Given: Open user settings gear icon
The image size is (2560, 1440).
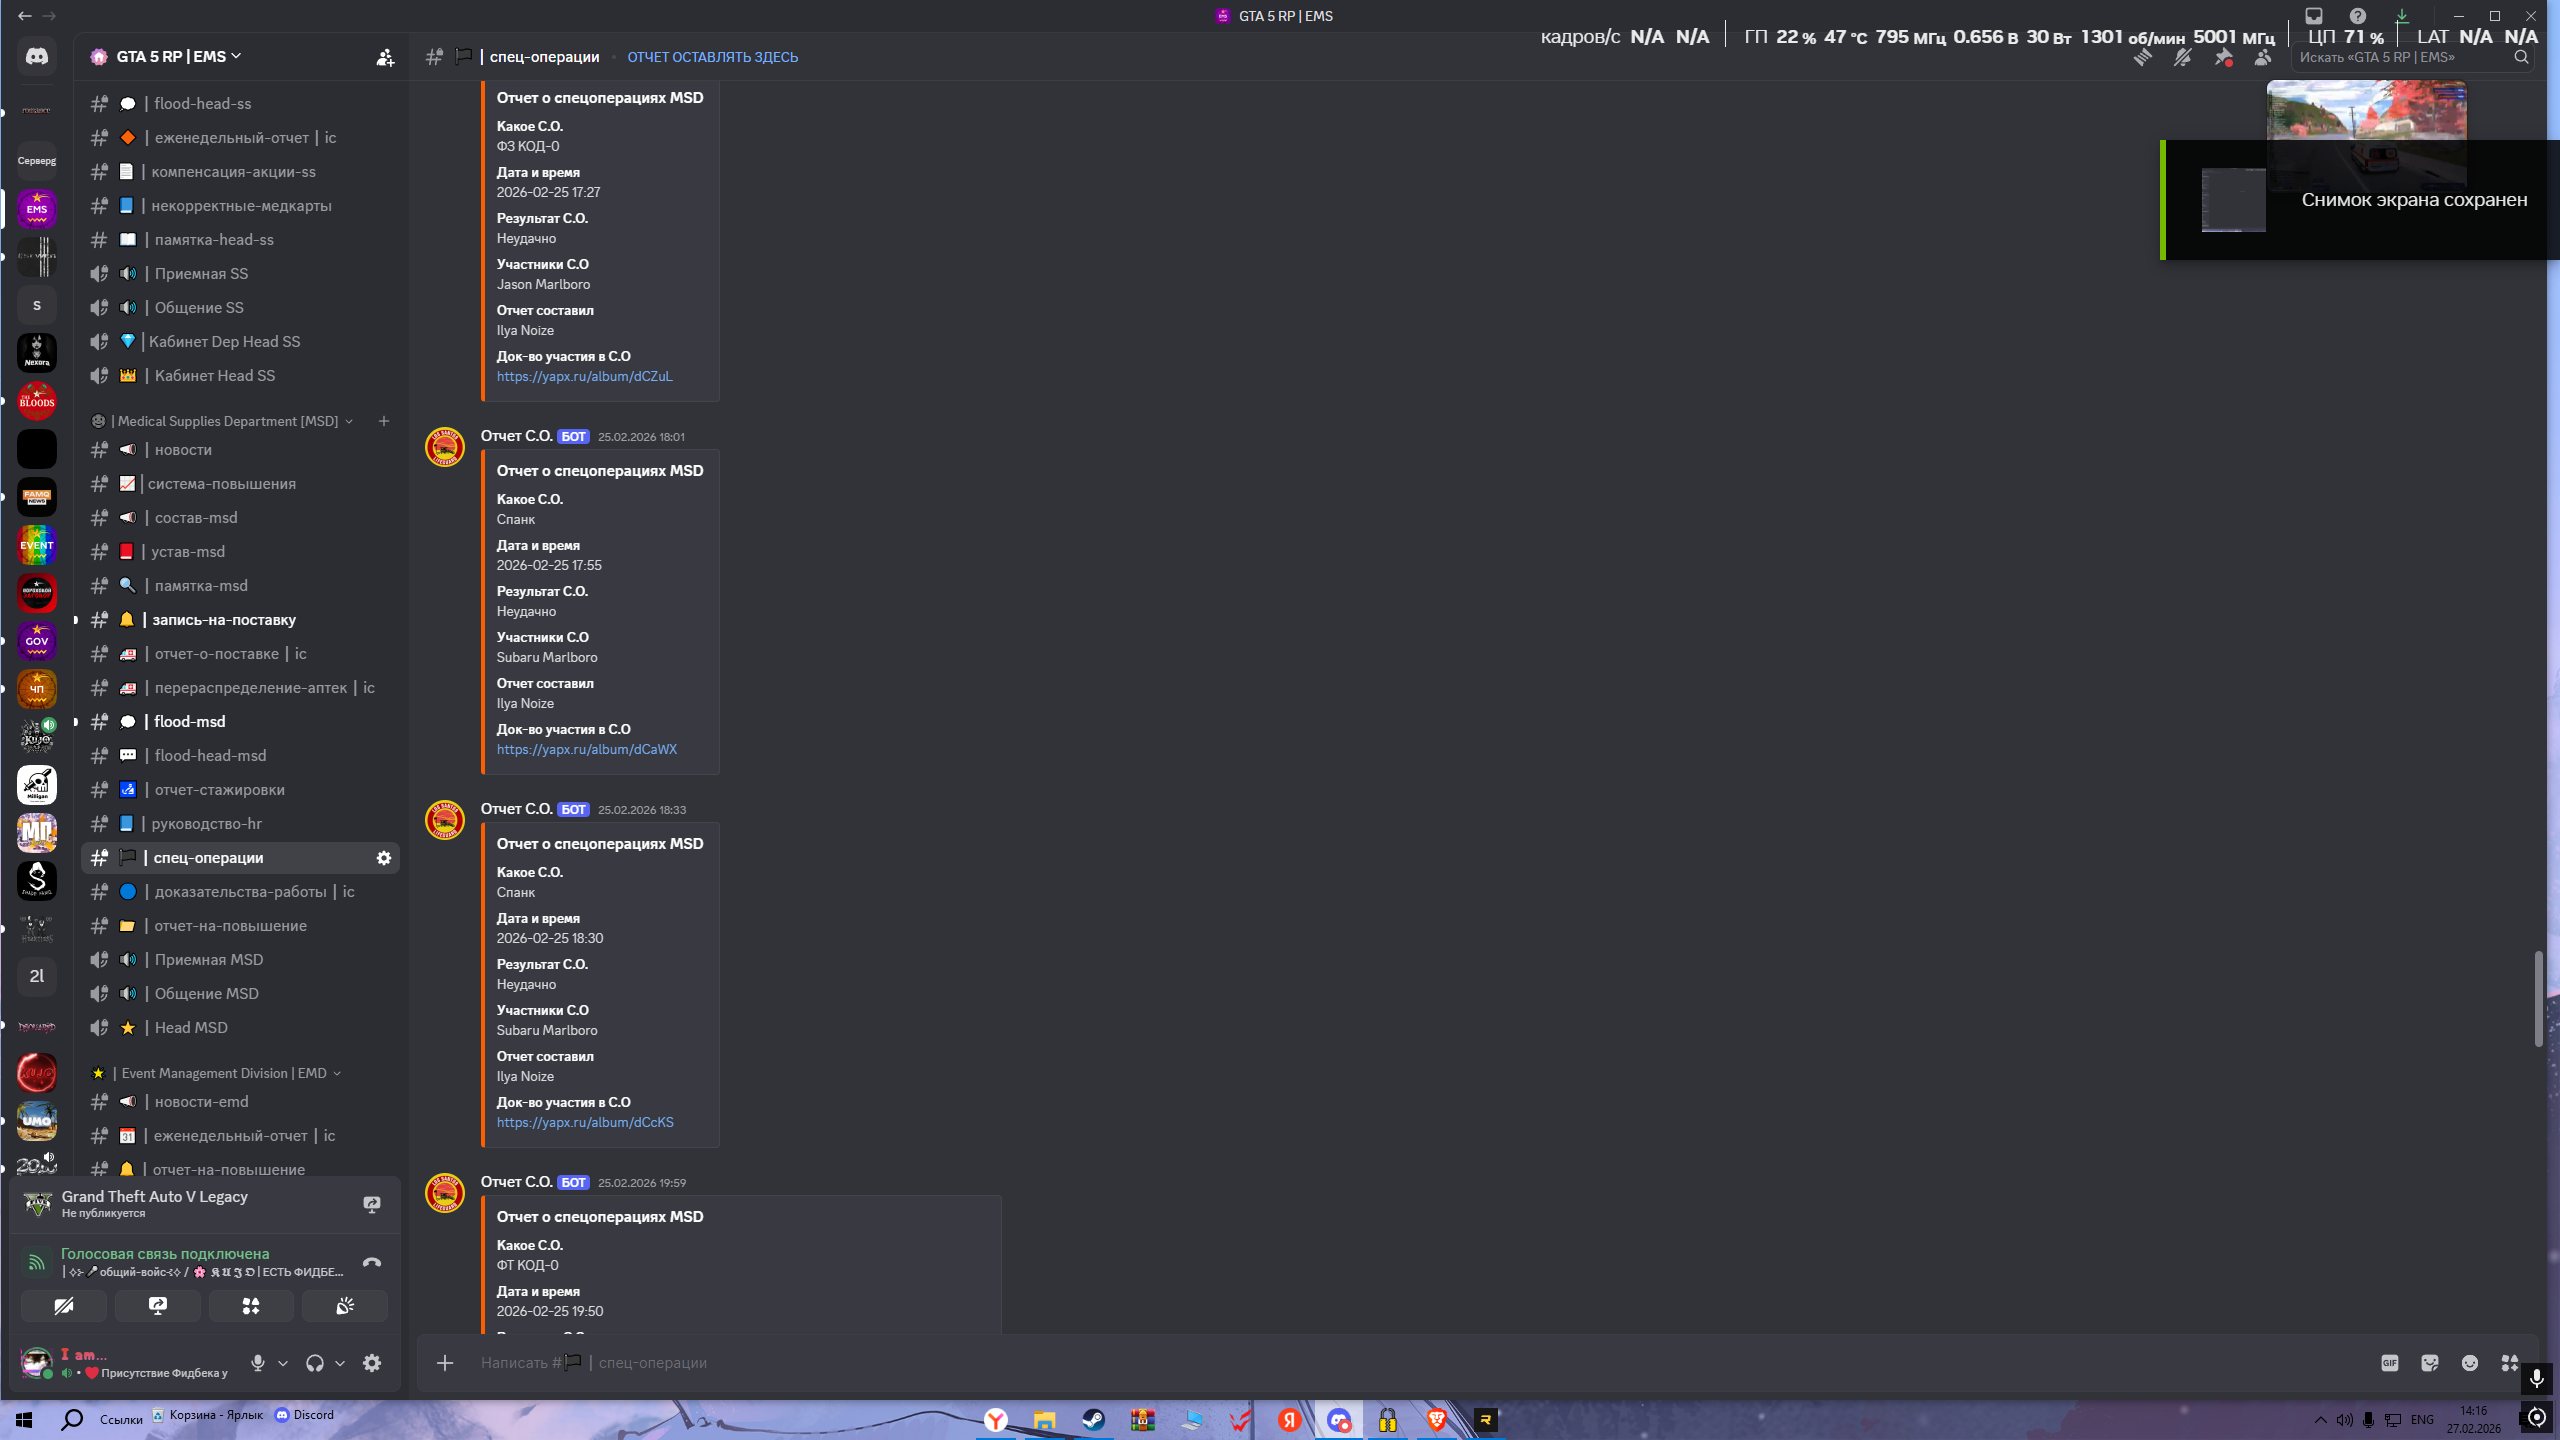Looking at the screenshot, I should pyautogui.click(x=372, y=1363).
